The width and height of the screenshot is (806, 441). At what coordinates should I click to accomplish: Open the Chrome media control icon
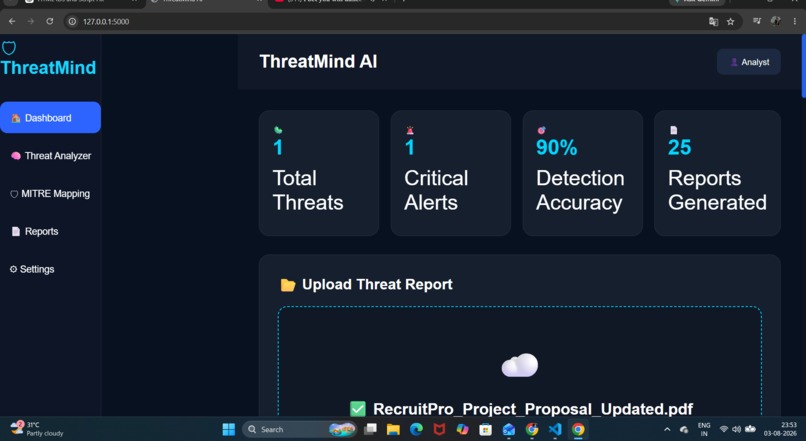(x=757, y=21)
